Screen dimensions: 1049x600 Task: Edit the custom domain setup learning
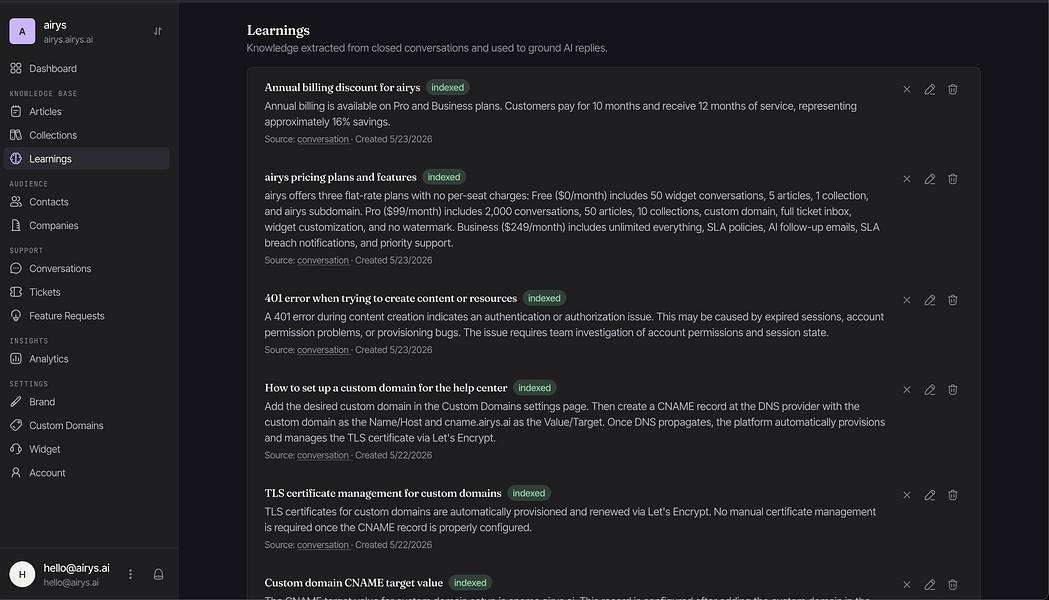click(930, 390)
